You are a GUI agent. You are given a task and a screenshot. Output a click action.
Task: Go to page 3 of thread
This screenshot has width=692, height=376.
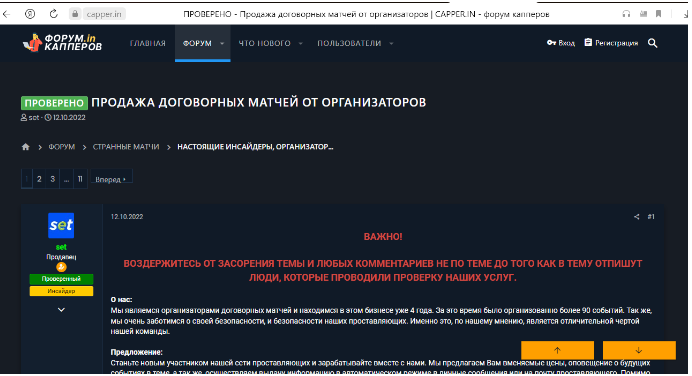tap(53, 179)
